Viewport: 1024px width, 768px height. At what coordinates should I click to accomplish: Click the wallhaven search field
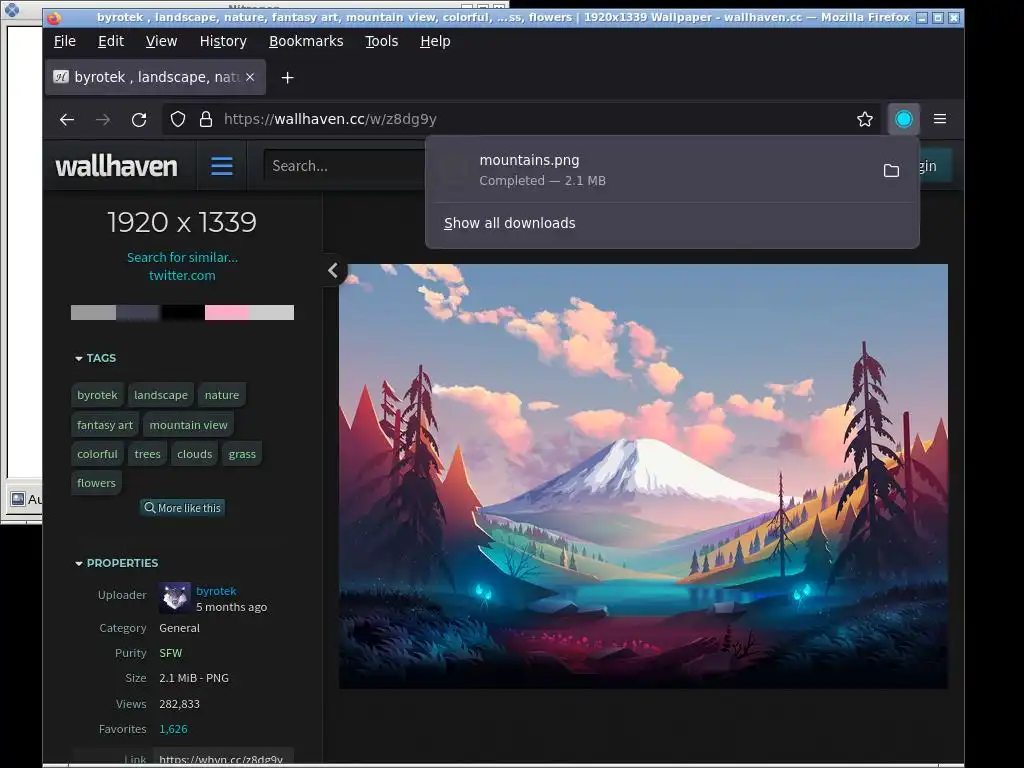click(345, 166)
